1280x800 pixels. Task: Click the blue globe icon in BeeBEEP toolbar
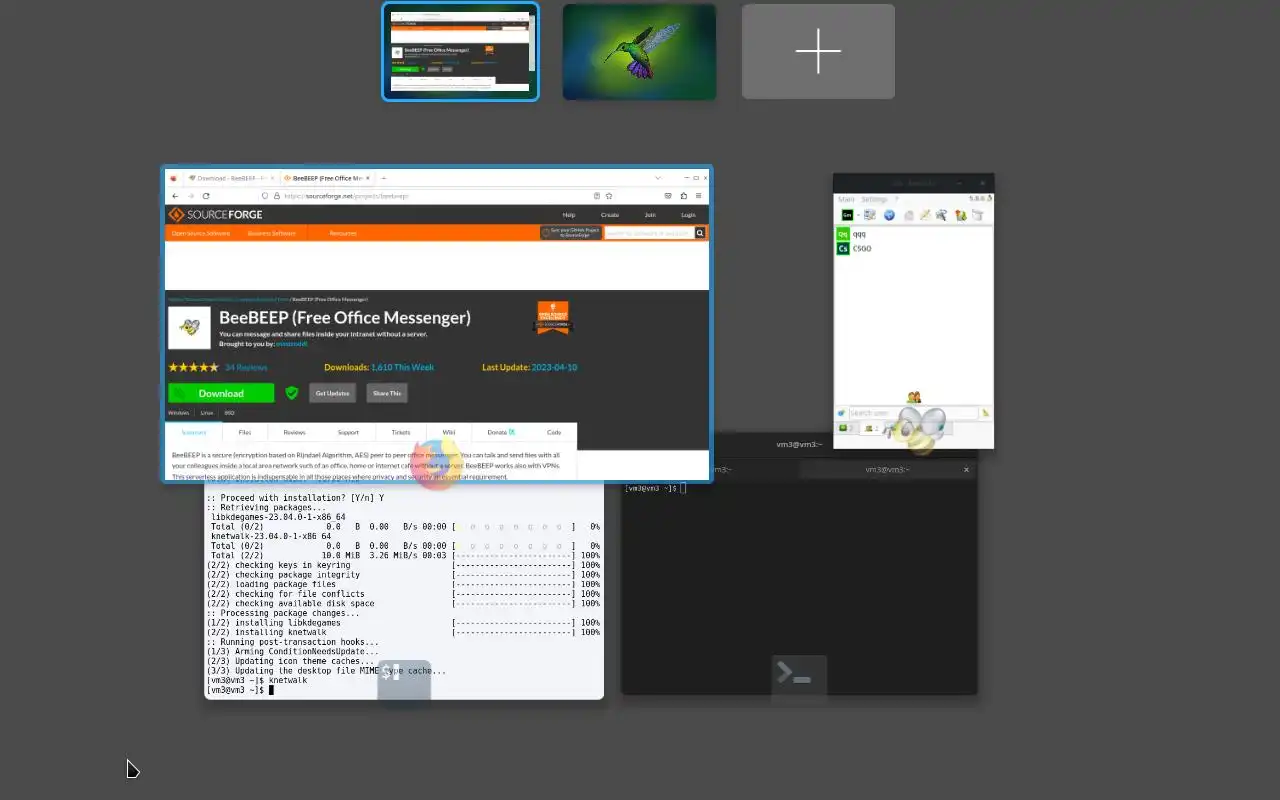889,215
